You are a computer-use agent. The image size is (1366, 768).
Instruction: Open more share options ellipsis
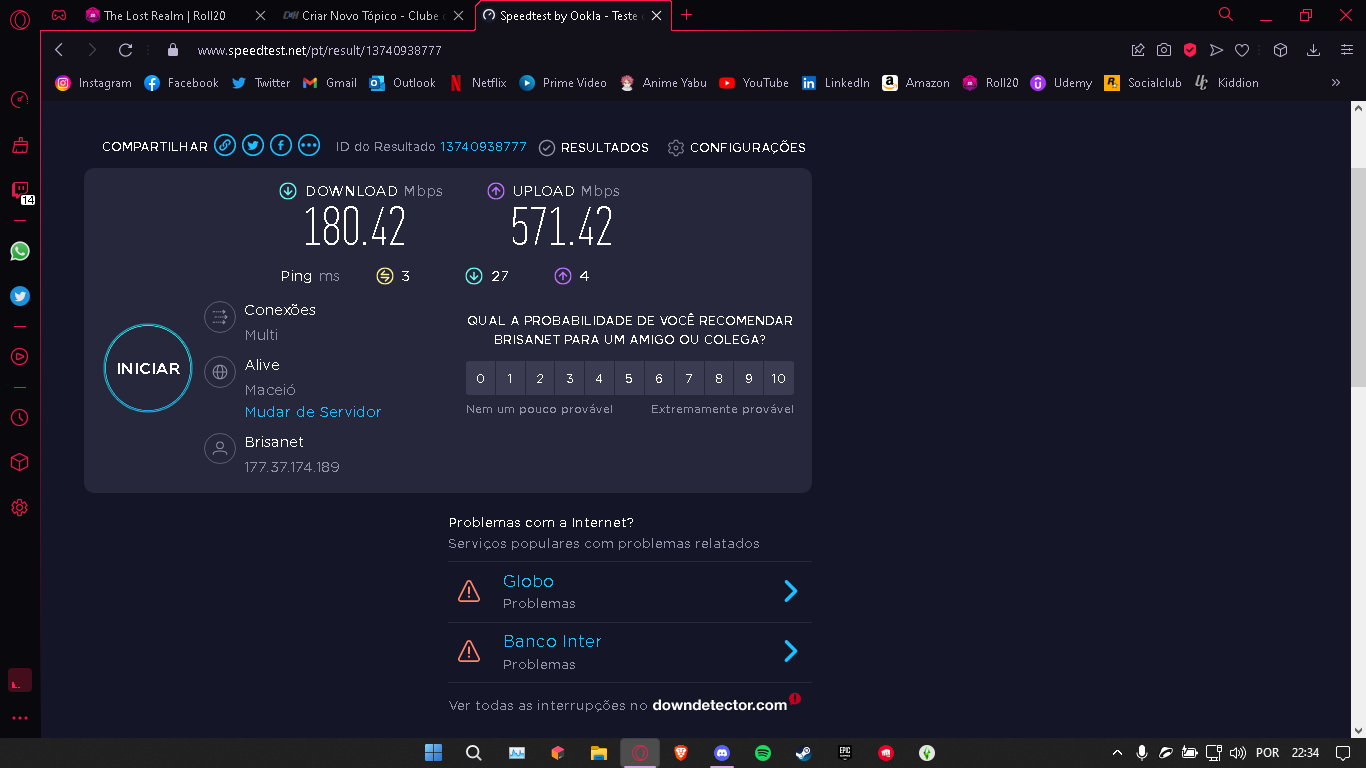tap(309, 146)
